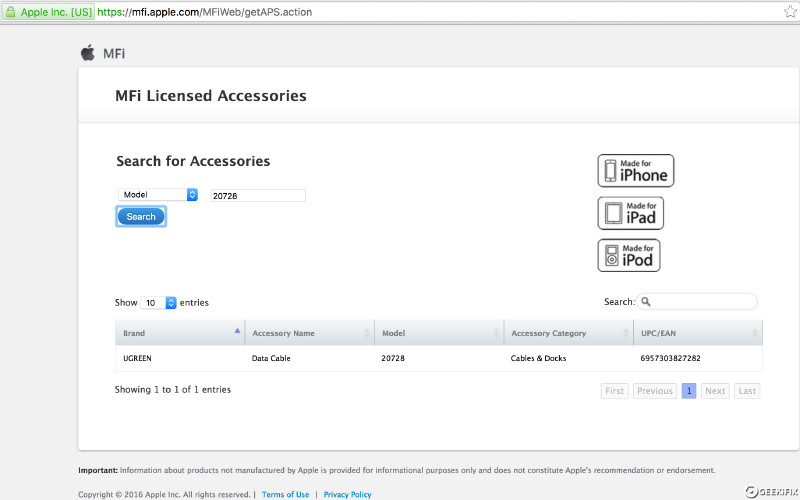This screenshot has height=500, width=800.
Task: Select the UGREEN Data Cable row
Action: [x=438, y=358]
